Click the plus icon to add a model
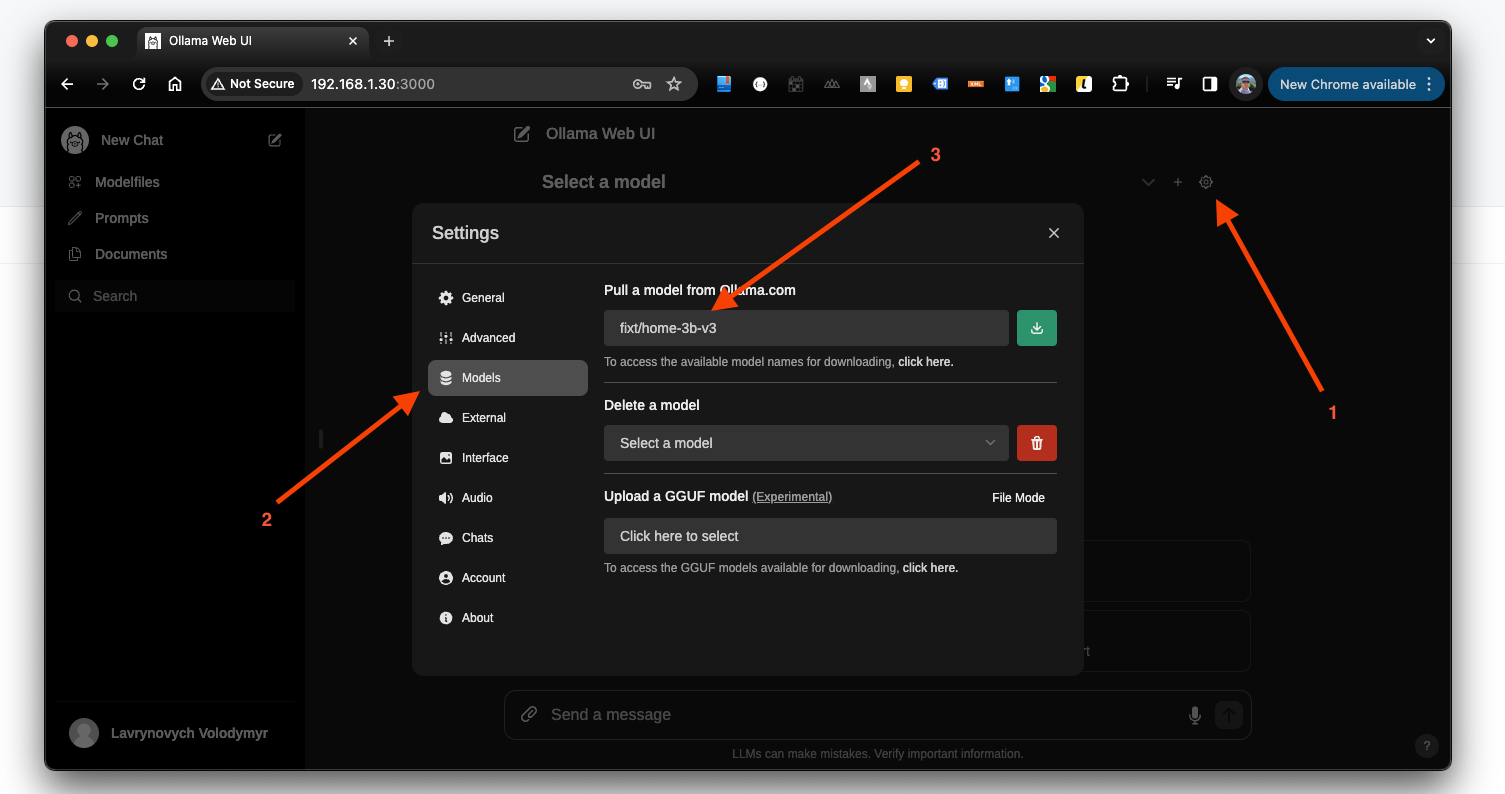Viewport: 1505px width, 794px height. coord(1178,182)
